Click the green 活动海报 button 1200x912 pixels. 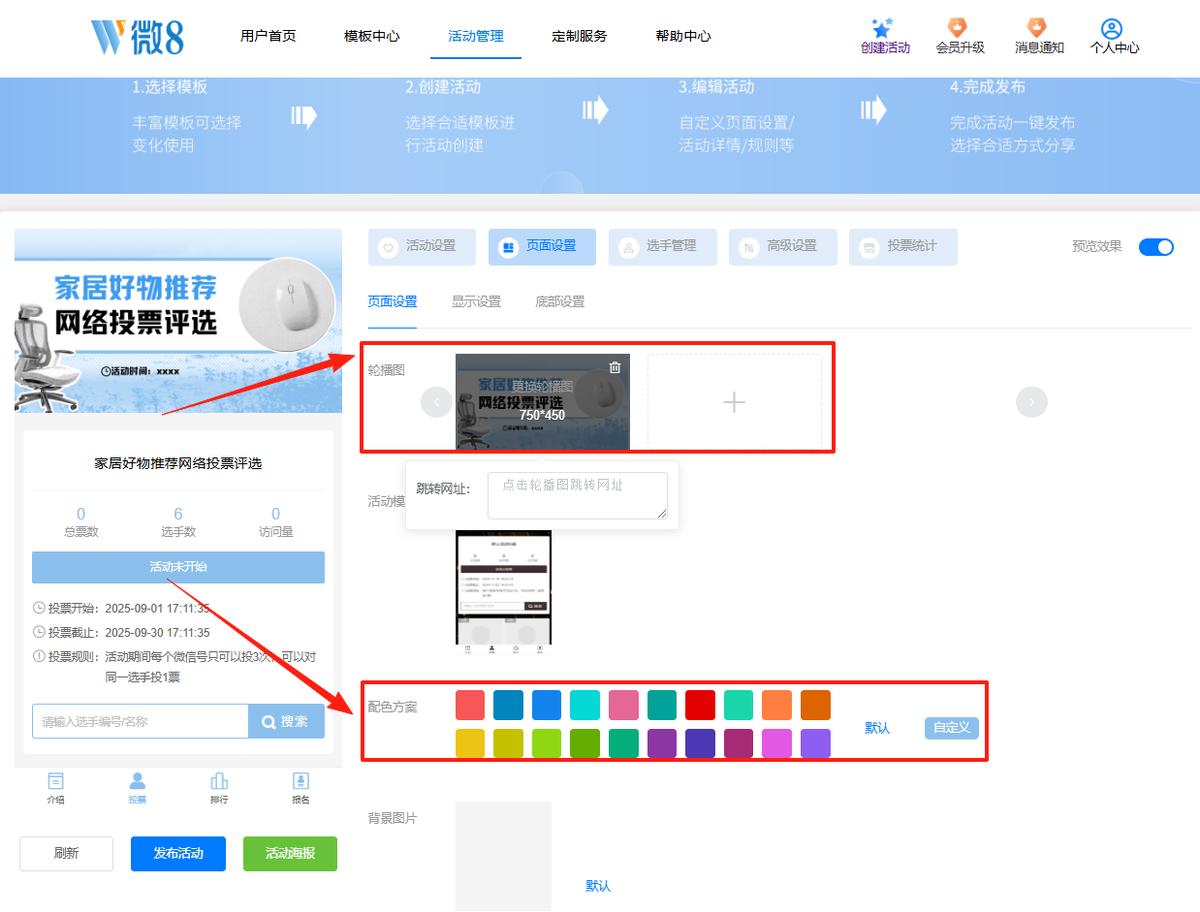(x=290, y=854)
